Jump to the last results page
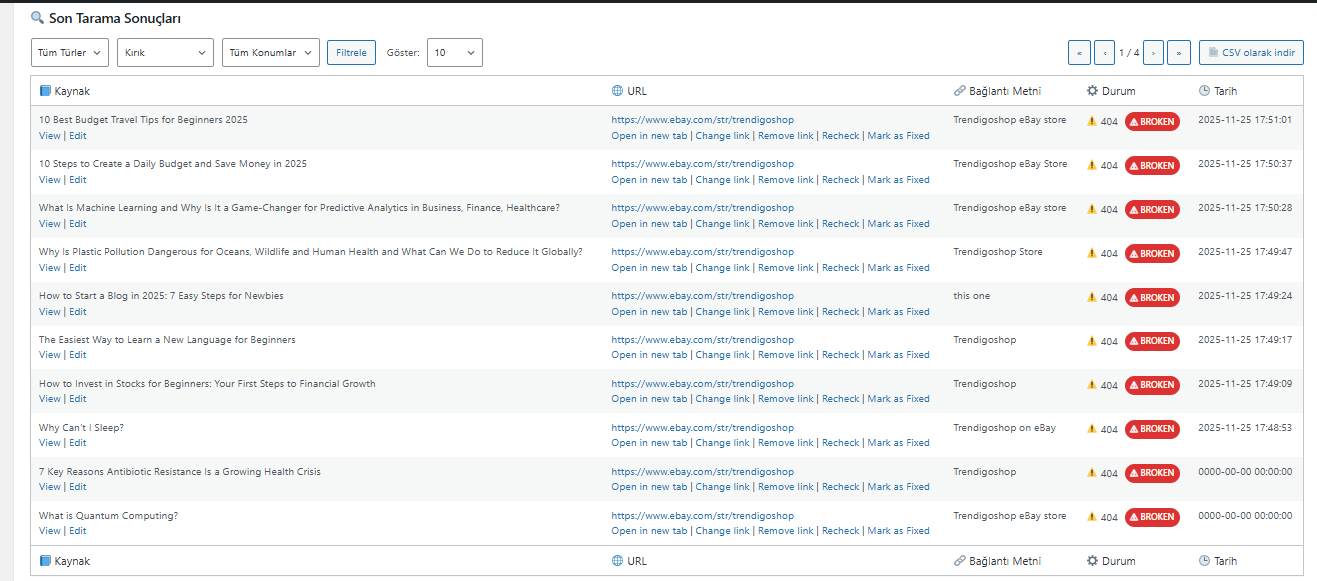The width and height of the screenshot is (1317, 581). point(1179,53)
